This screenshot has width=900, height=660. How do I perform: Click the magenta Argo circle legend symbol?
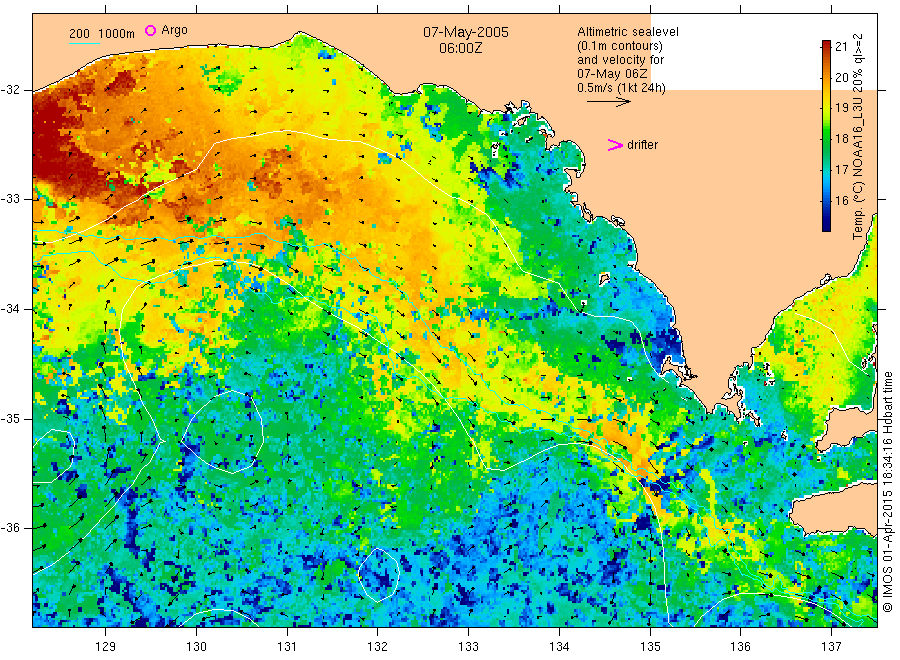(150, 30)
